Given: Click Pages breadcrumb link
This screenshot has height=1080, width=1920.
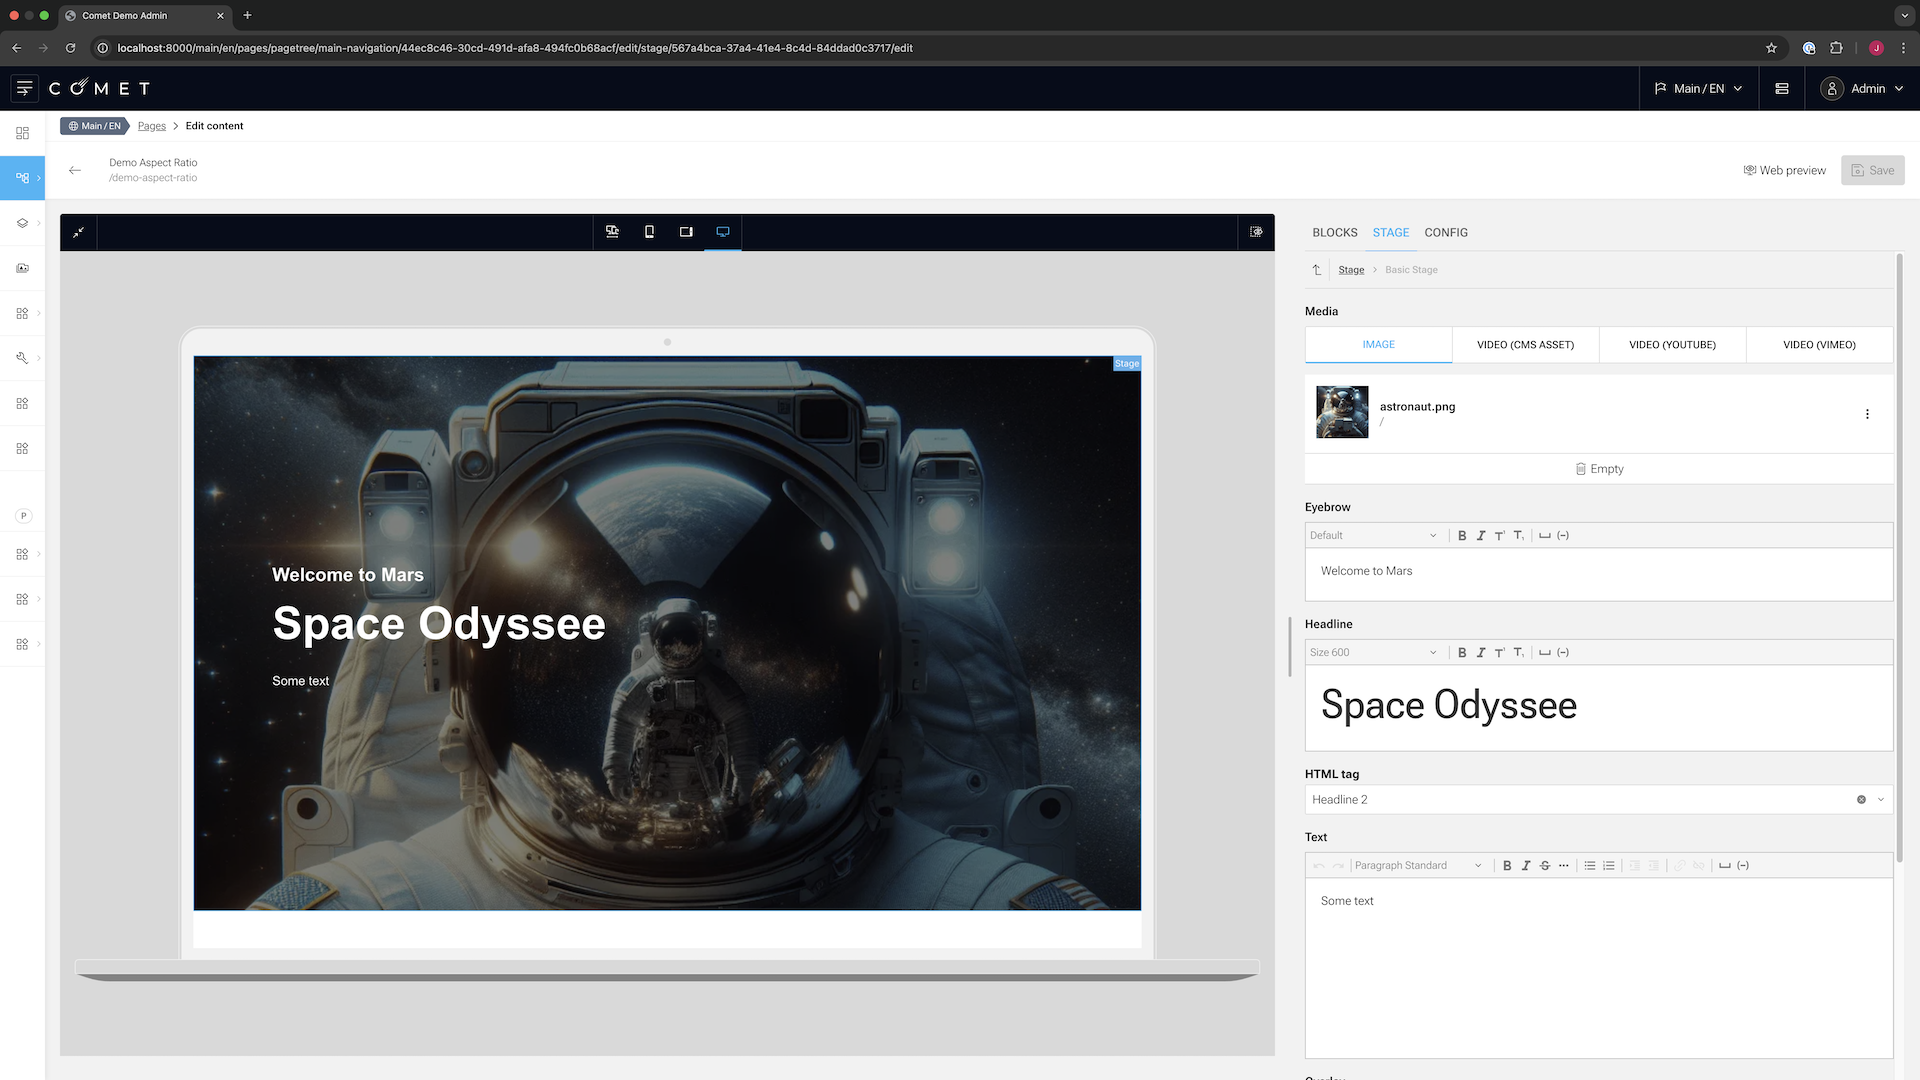Looking at the screenshot, I should [152, 126].
